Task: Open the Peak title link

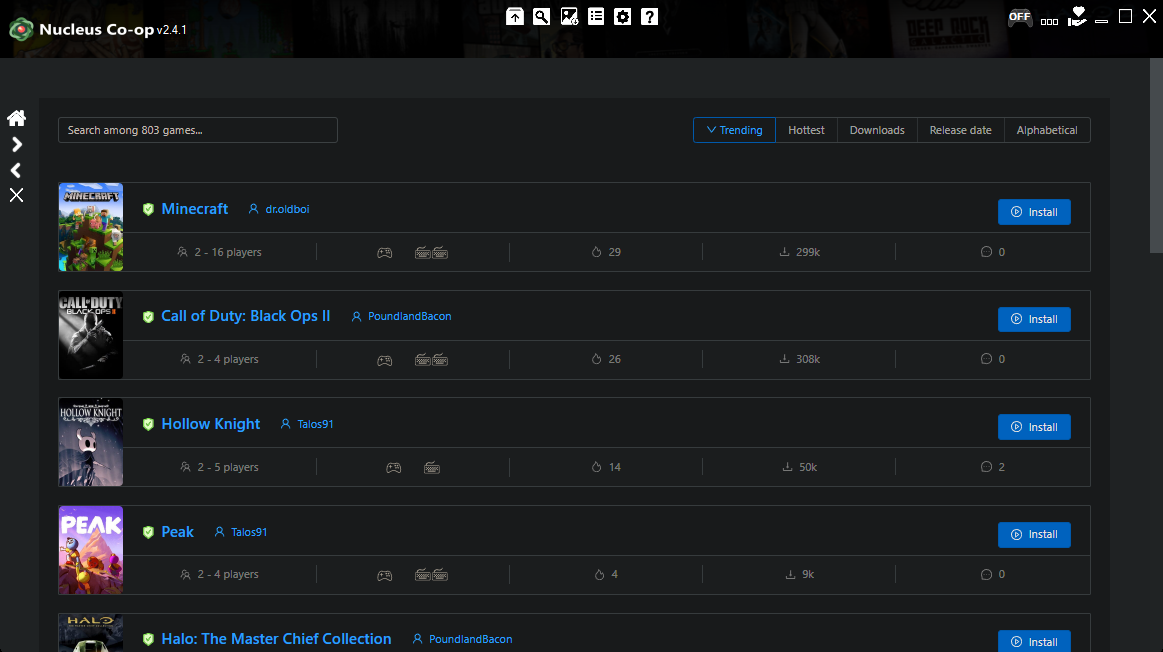Action: pyautogui.click(x=177, y=532)
